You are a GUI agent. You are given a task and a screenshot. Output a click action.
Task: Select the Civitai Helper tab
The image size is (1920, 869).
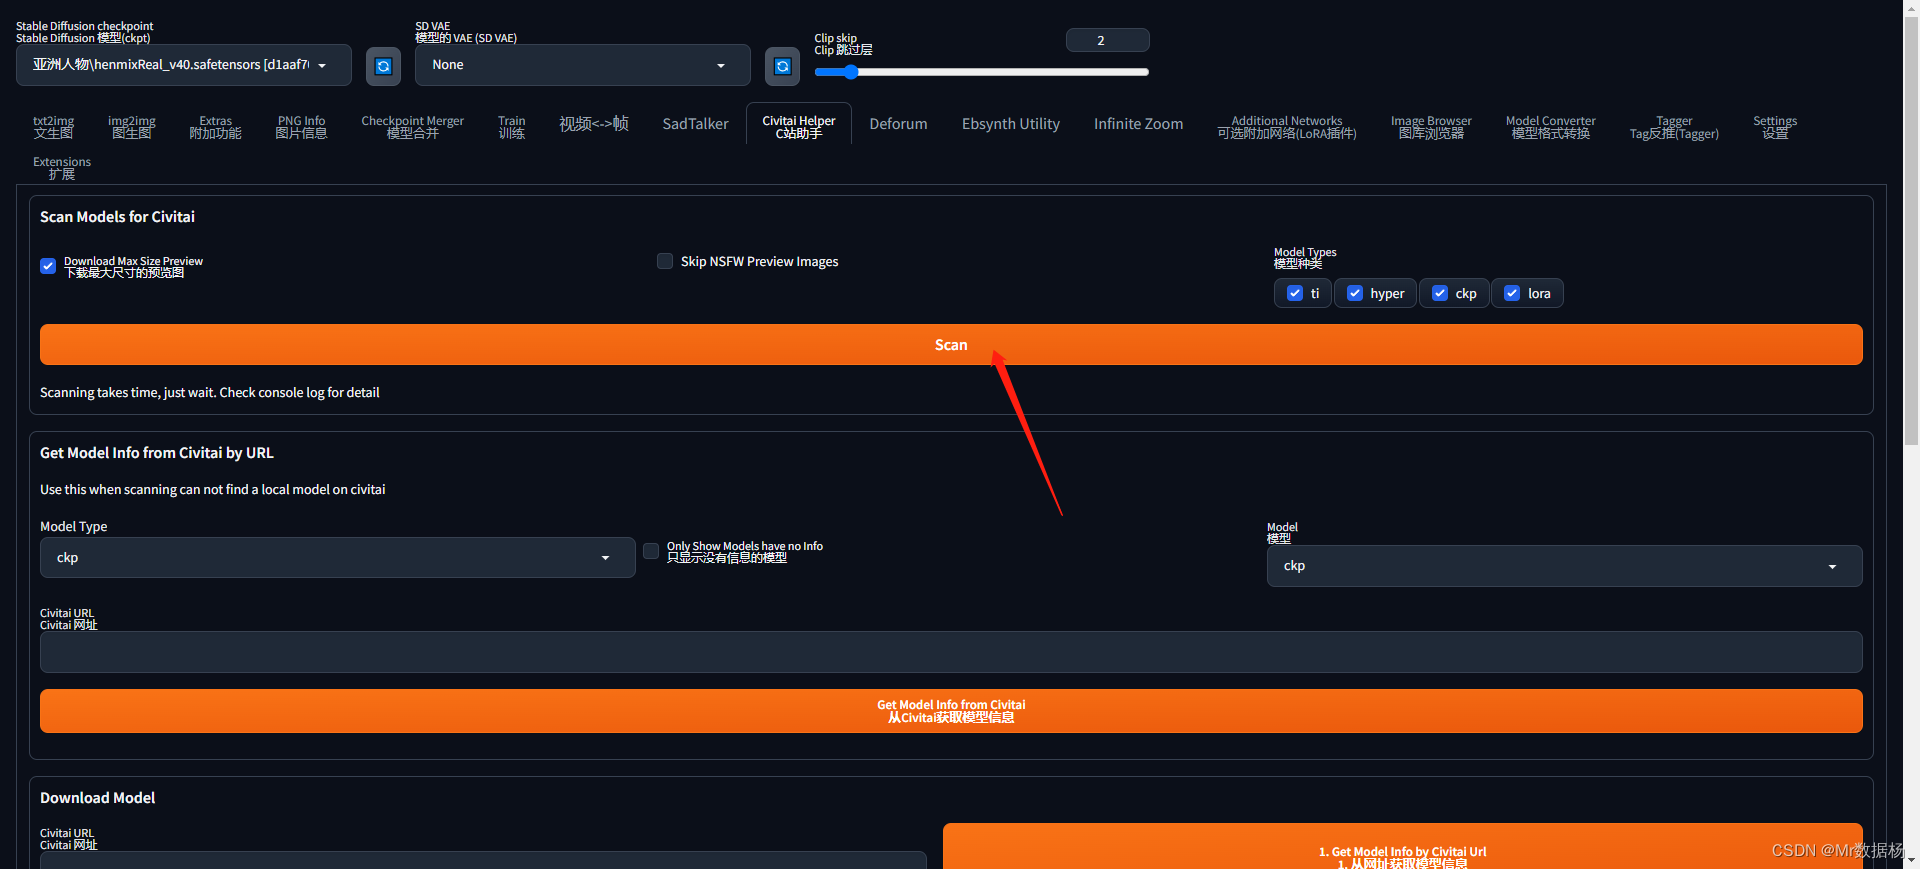[x=799, y=127]
